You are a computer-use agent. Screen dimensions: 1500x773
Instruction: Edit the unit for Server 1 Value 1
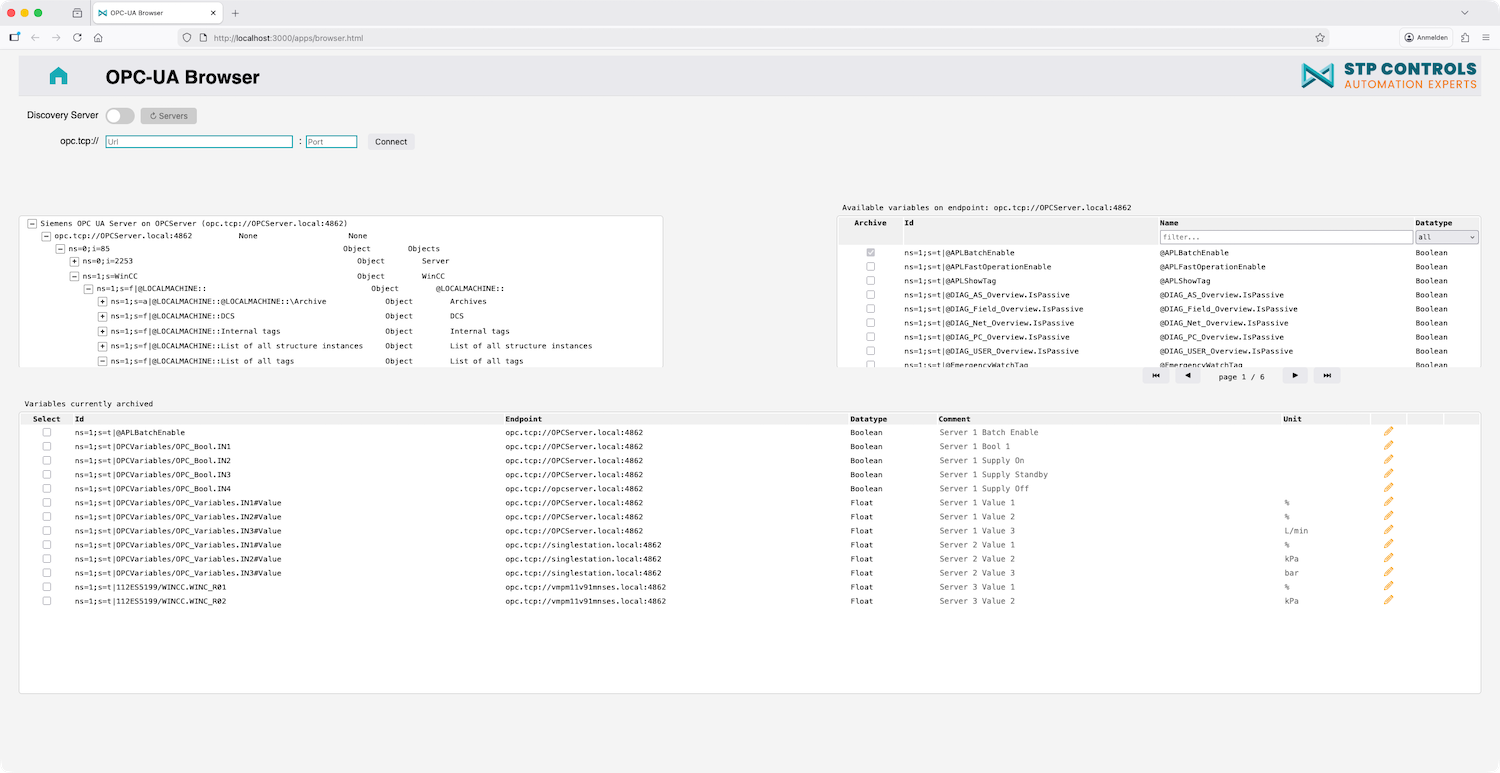(1388, 502)
